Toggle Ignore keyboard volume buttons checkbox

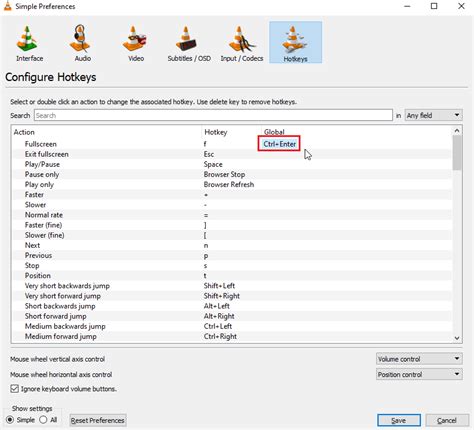(14, 389)
